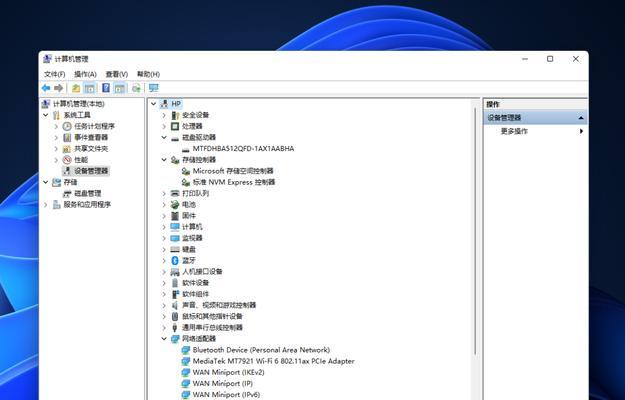625x400 pixels.
Task: Click the scan for hardware changes monitor icon
Action: click(x=153, y=88)
